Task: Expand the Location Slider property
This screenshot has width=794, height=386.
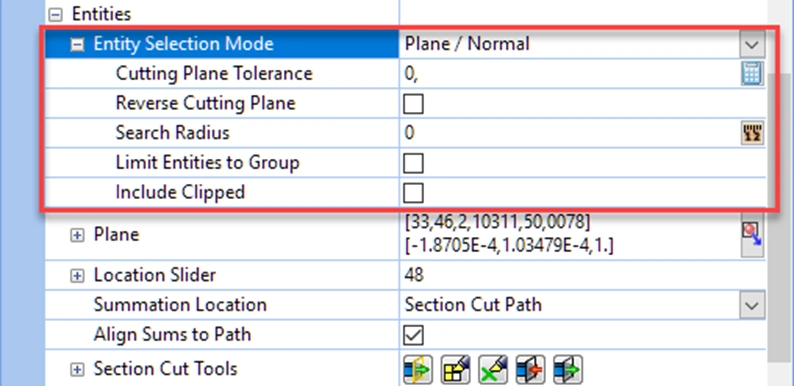Action: point(77,276)
